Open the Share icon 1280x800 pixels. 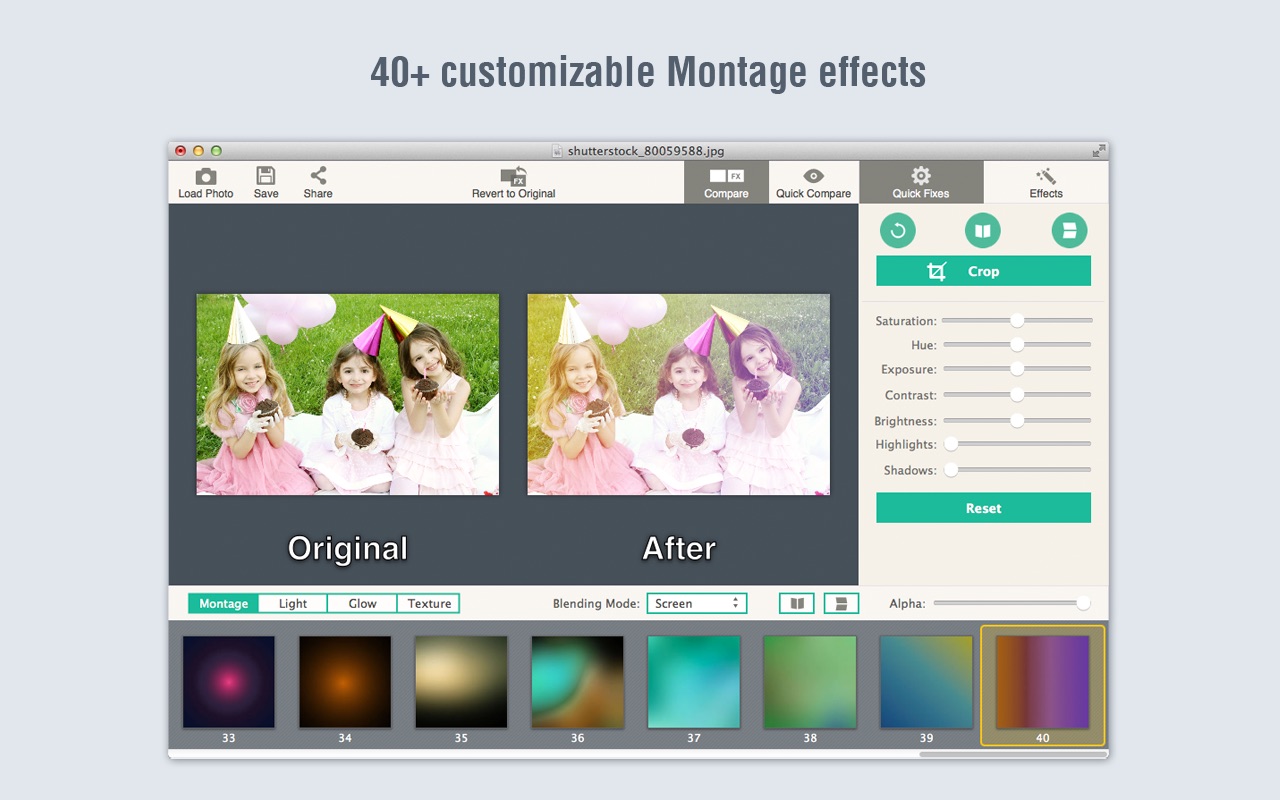pos(318,176)
